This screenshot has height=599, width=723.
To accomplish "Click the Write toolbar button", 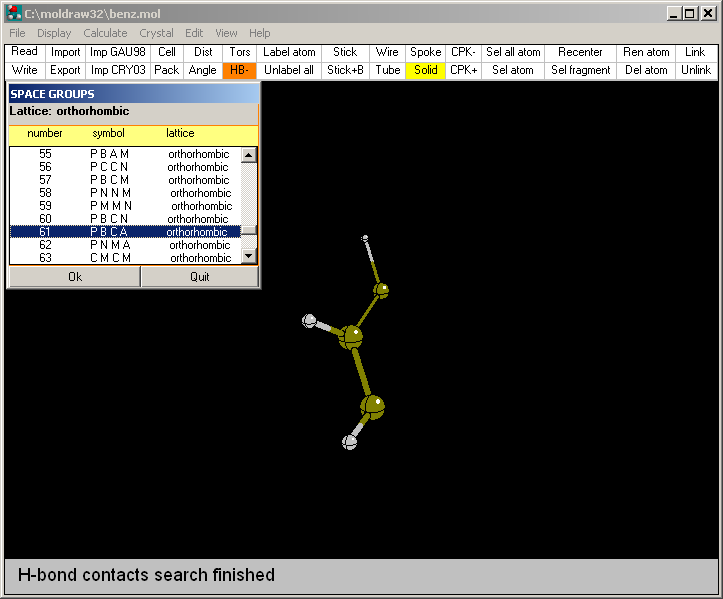I will pyautogui.click(x=25, y=70).
